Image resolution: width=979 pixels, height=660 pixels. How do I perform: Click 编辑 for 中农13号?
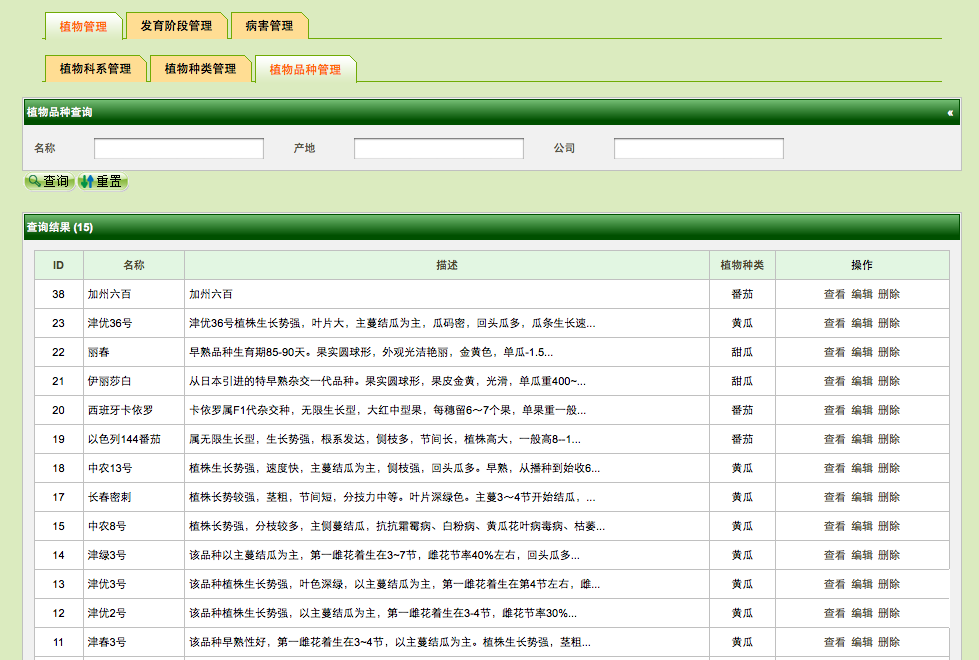[861, 468]
